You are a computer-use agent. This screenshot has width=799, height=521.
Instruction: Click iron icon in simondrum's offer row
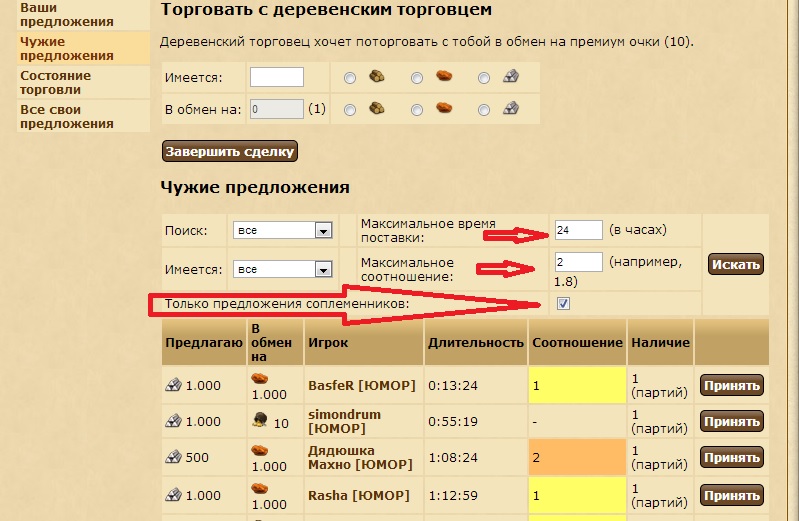tap(173, 421)
